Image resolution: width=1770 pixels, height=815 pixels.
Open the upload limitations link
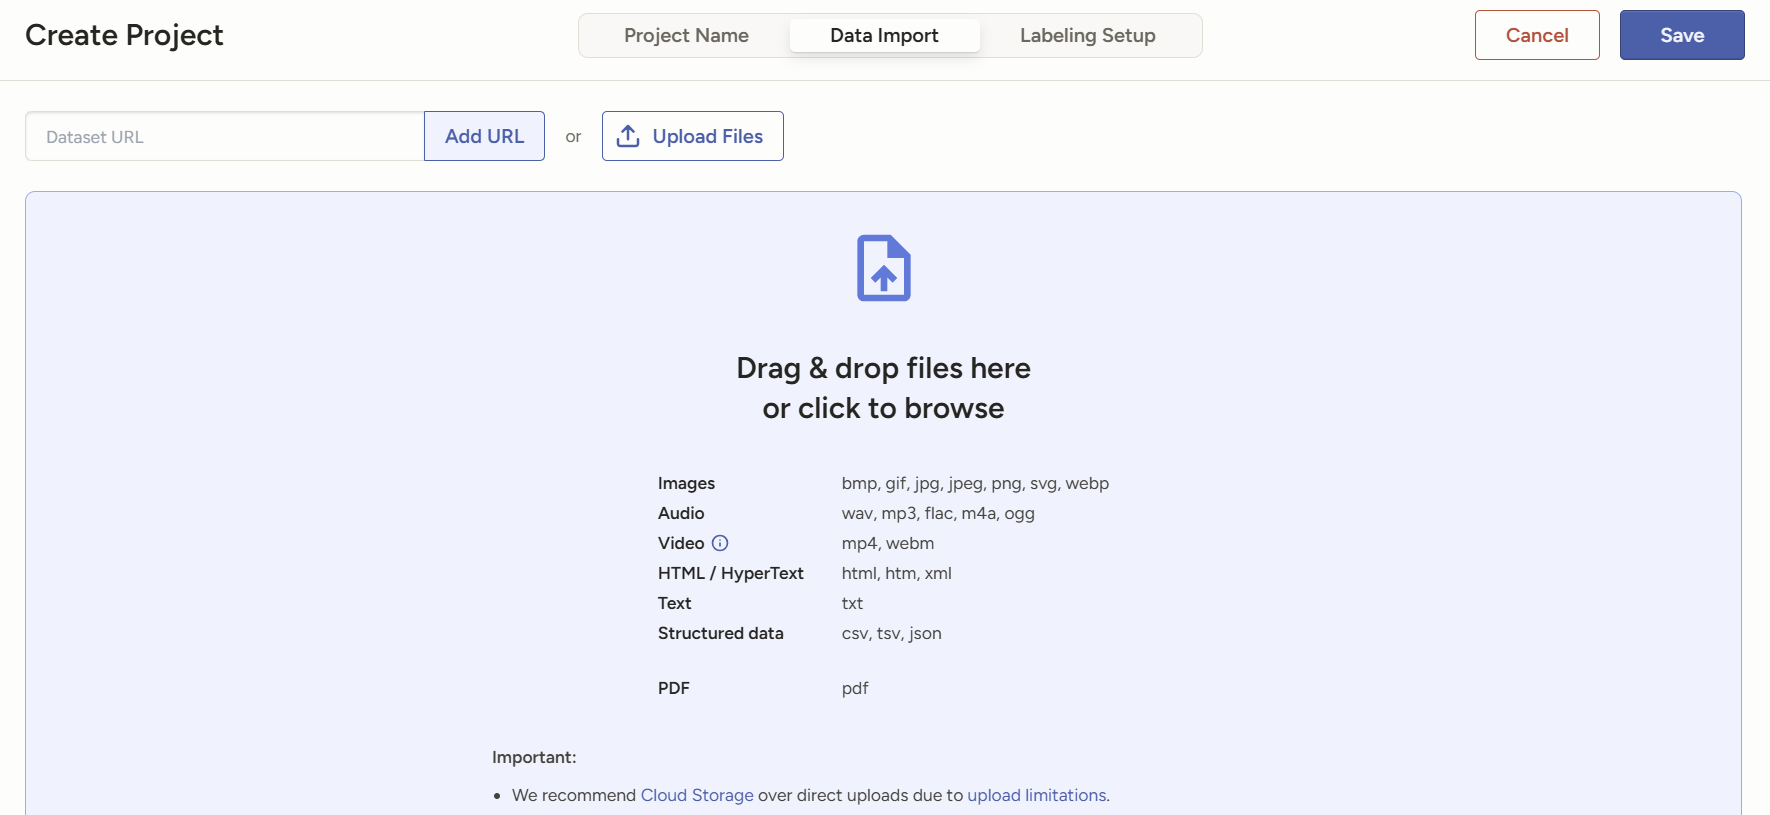tap(1037, 795)
